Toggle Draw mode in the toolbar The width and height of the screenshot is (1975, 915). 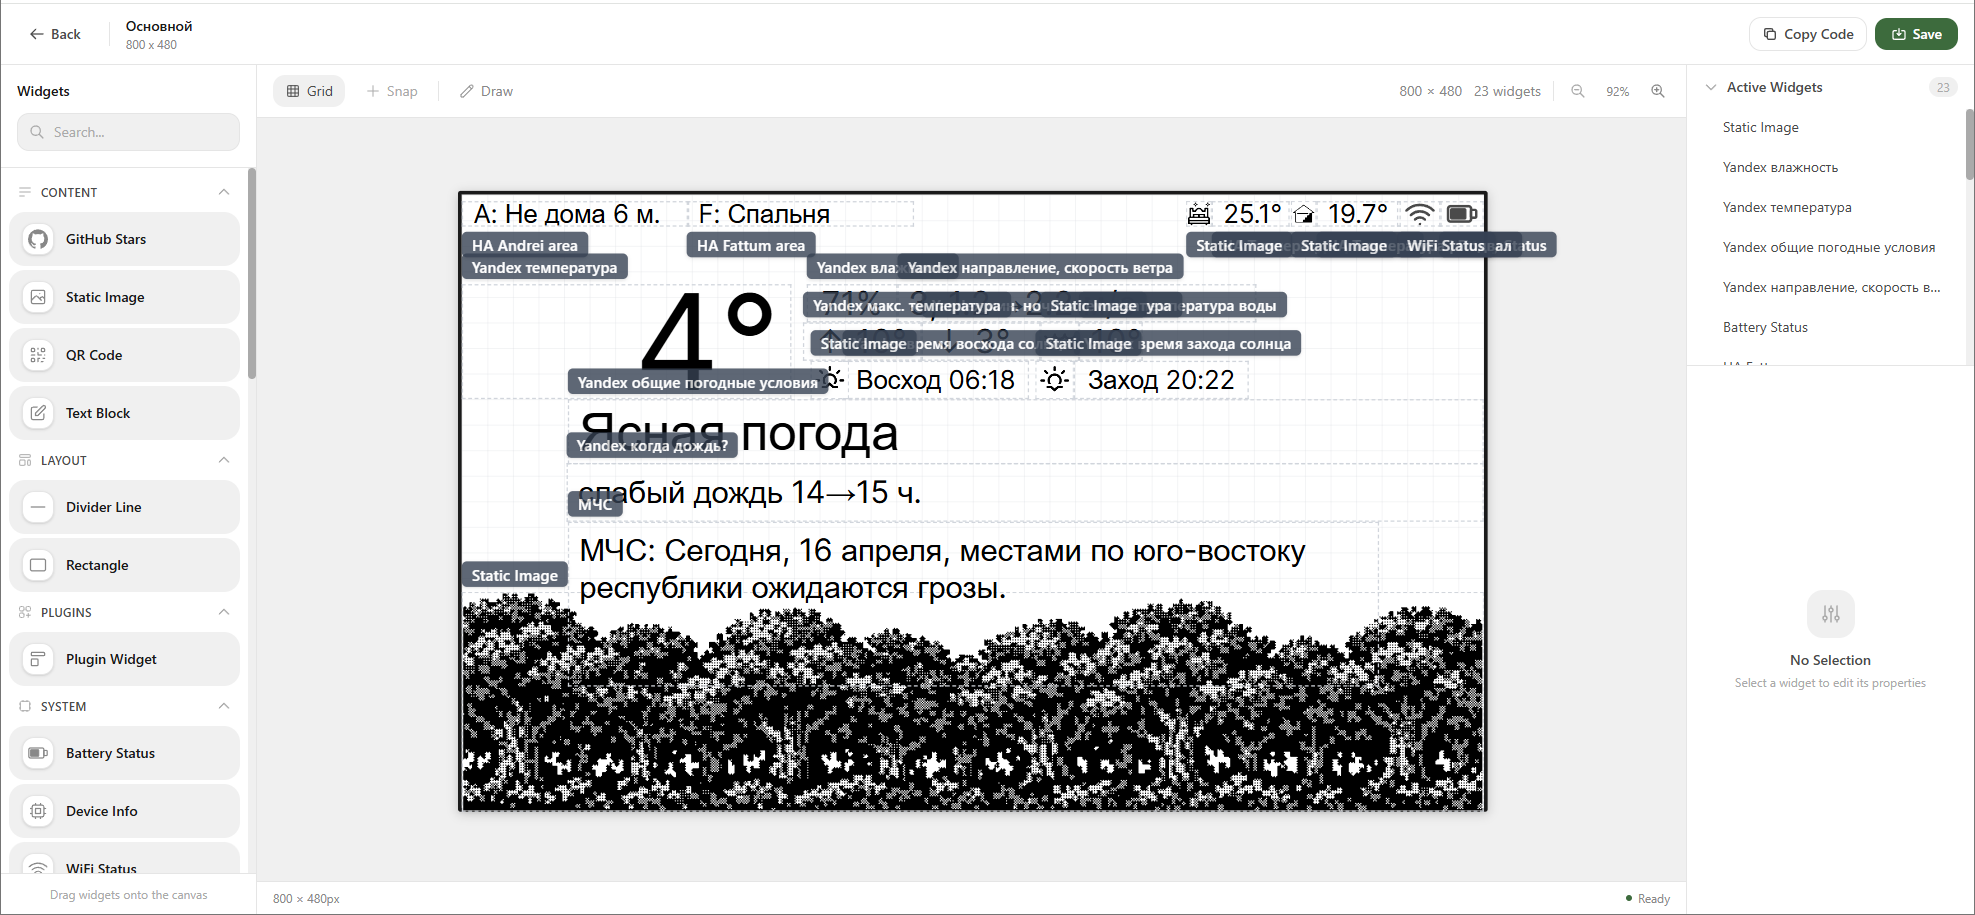(486, 91)
